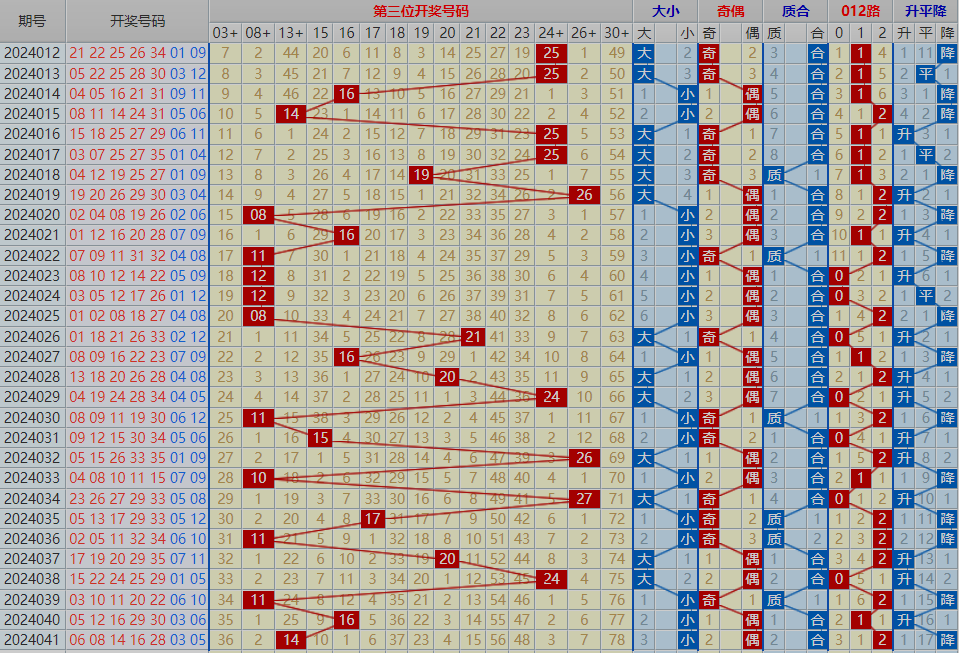
Task: Click blue 平 cell in row 2024017
Action: point(926,155)
